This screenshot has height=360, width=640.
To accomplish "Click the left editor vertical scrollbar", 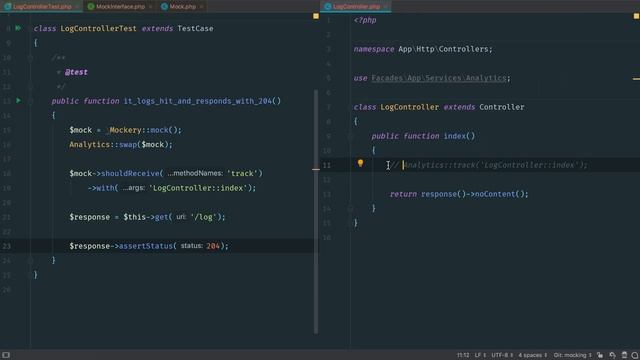I will coord(316,211).
